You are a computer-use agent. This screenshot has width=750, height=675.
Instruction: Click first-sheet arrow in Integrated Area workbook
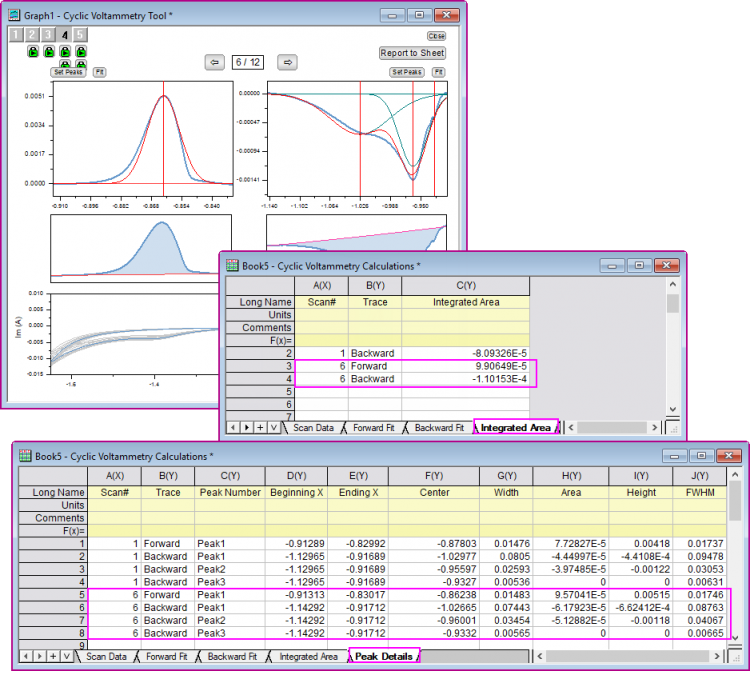[233, 428]
